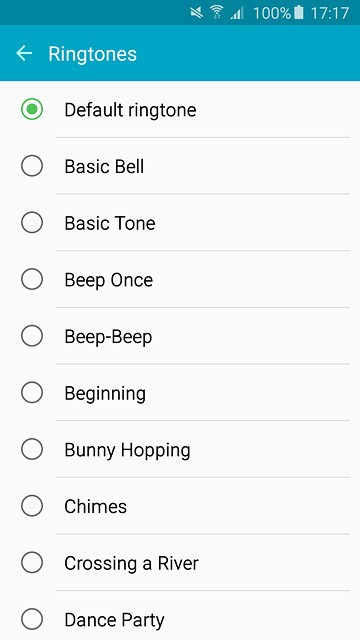The image size is (360, 640).
Task: Select the Beep-Beep radio button
Action: 32,336
